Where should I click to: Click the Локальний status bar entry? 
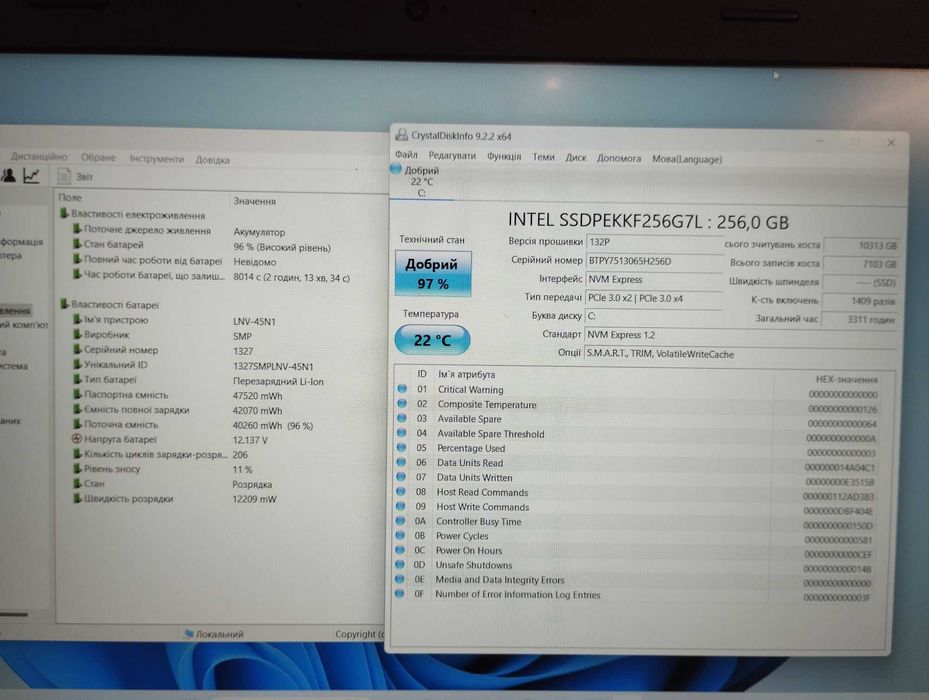(214, 634)
